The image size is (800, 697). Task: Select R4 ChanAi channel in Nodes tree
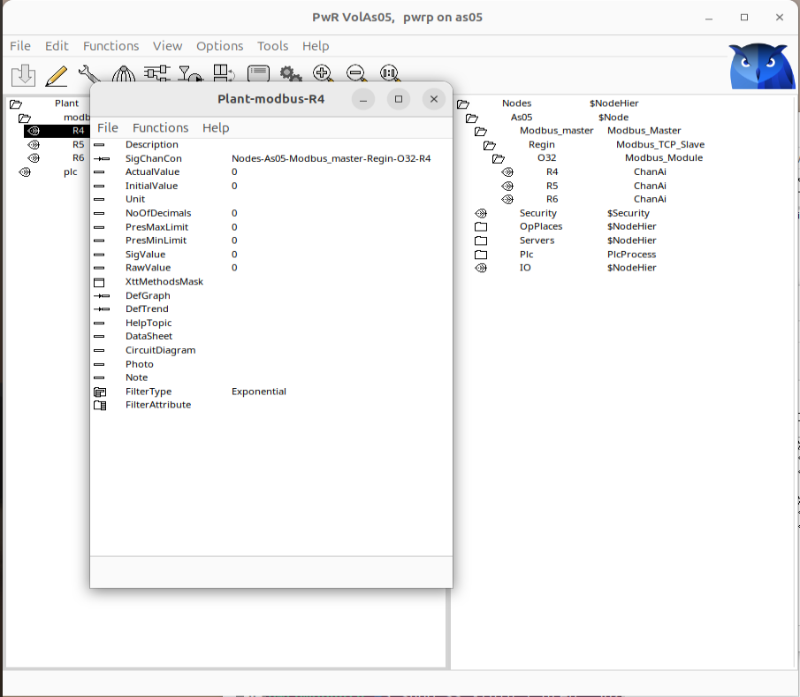click(552, 172)
